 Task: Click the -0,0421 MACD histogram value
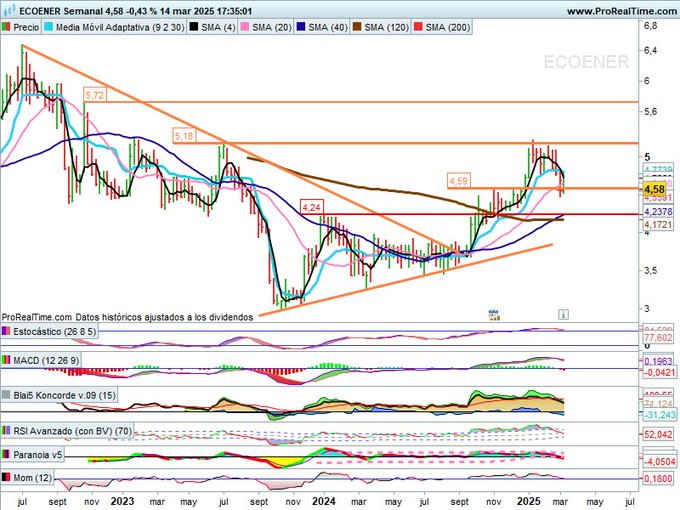pos(658,373)
